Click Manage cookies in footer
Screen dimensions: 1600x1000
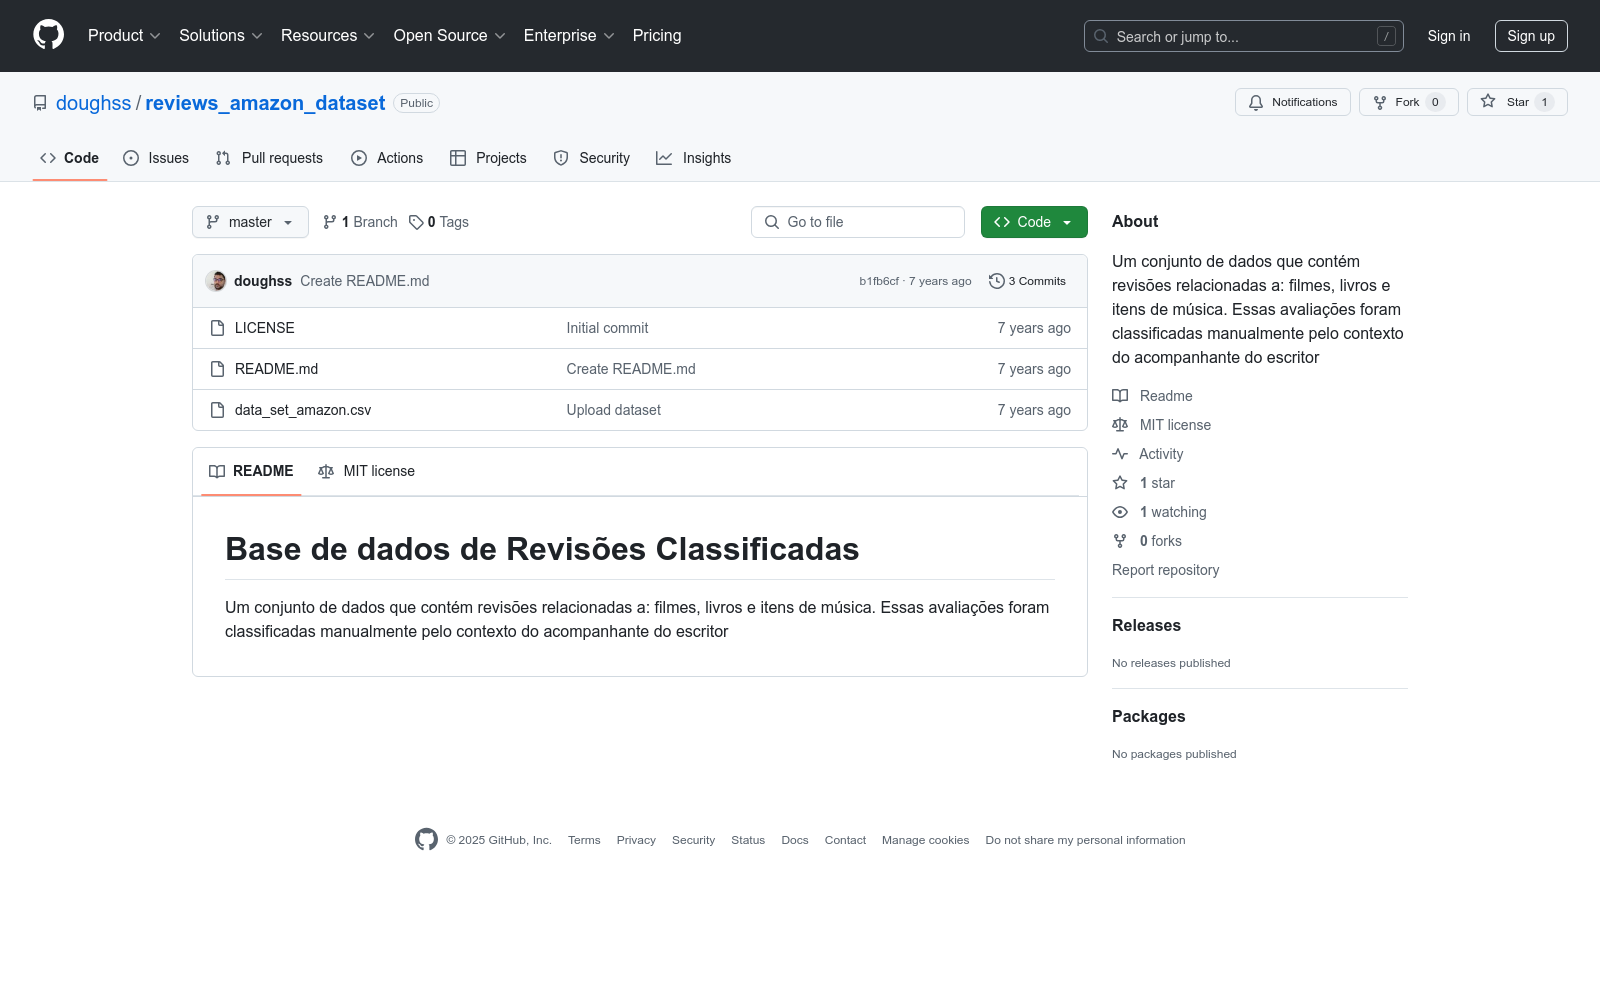click(926, 840)
